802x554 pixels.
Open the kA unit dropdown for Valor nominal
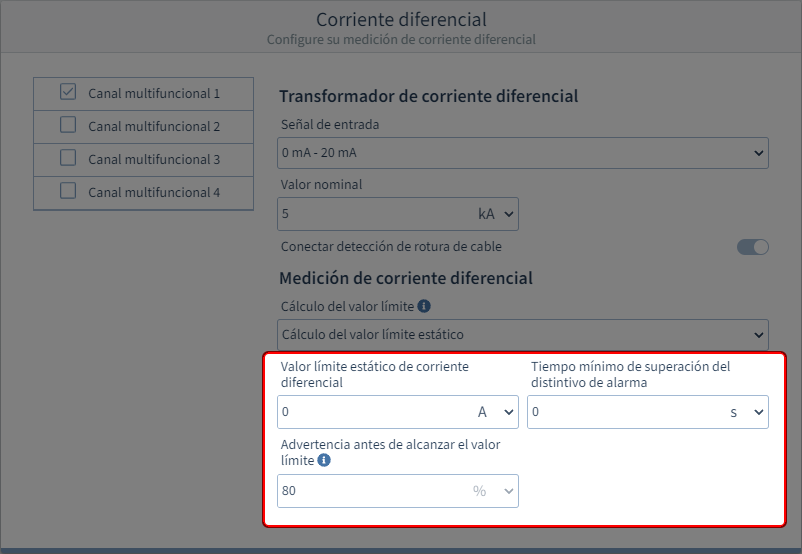[x=496, y=214]
